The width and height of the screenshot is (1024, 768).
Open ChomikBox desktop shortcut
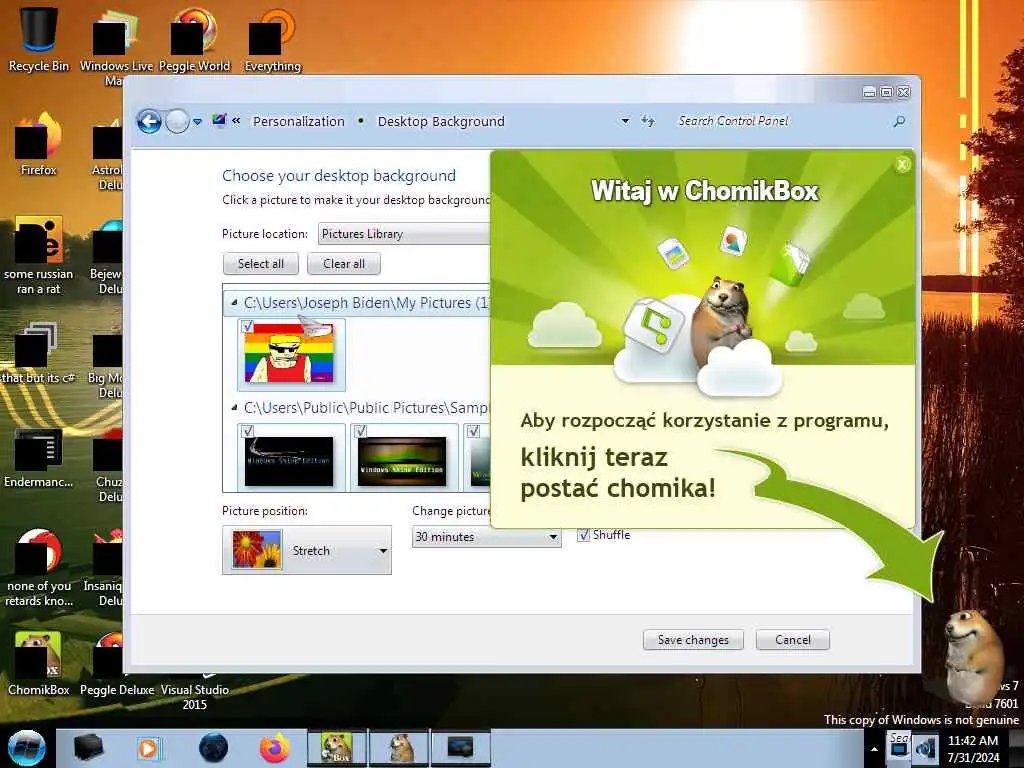(x=39, y=664)
